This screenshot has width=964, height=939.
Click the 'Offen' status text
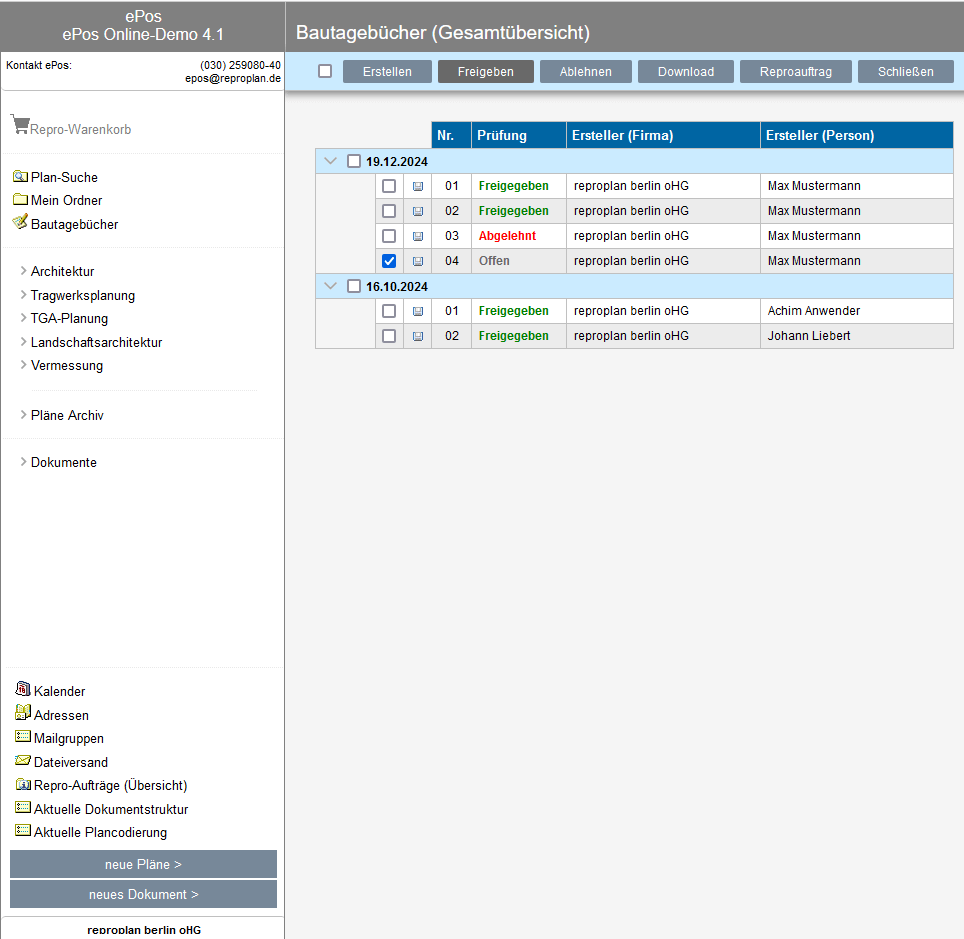494,261
